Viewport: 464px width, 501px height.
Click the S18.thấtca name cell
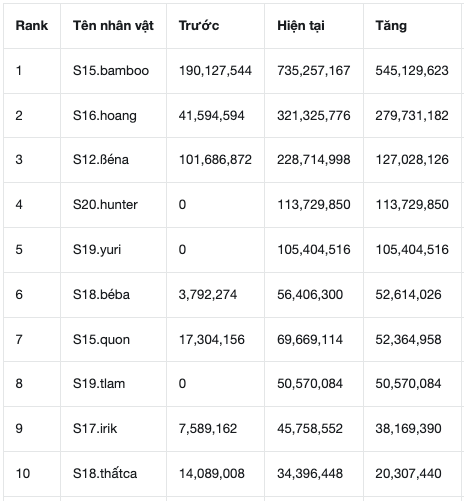113,474
